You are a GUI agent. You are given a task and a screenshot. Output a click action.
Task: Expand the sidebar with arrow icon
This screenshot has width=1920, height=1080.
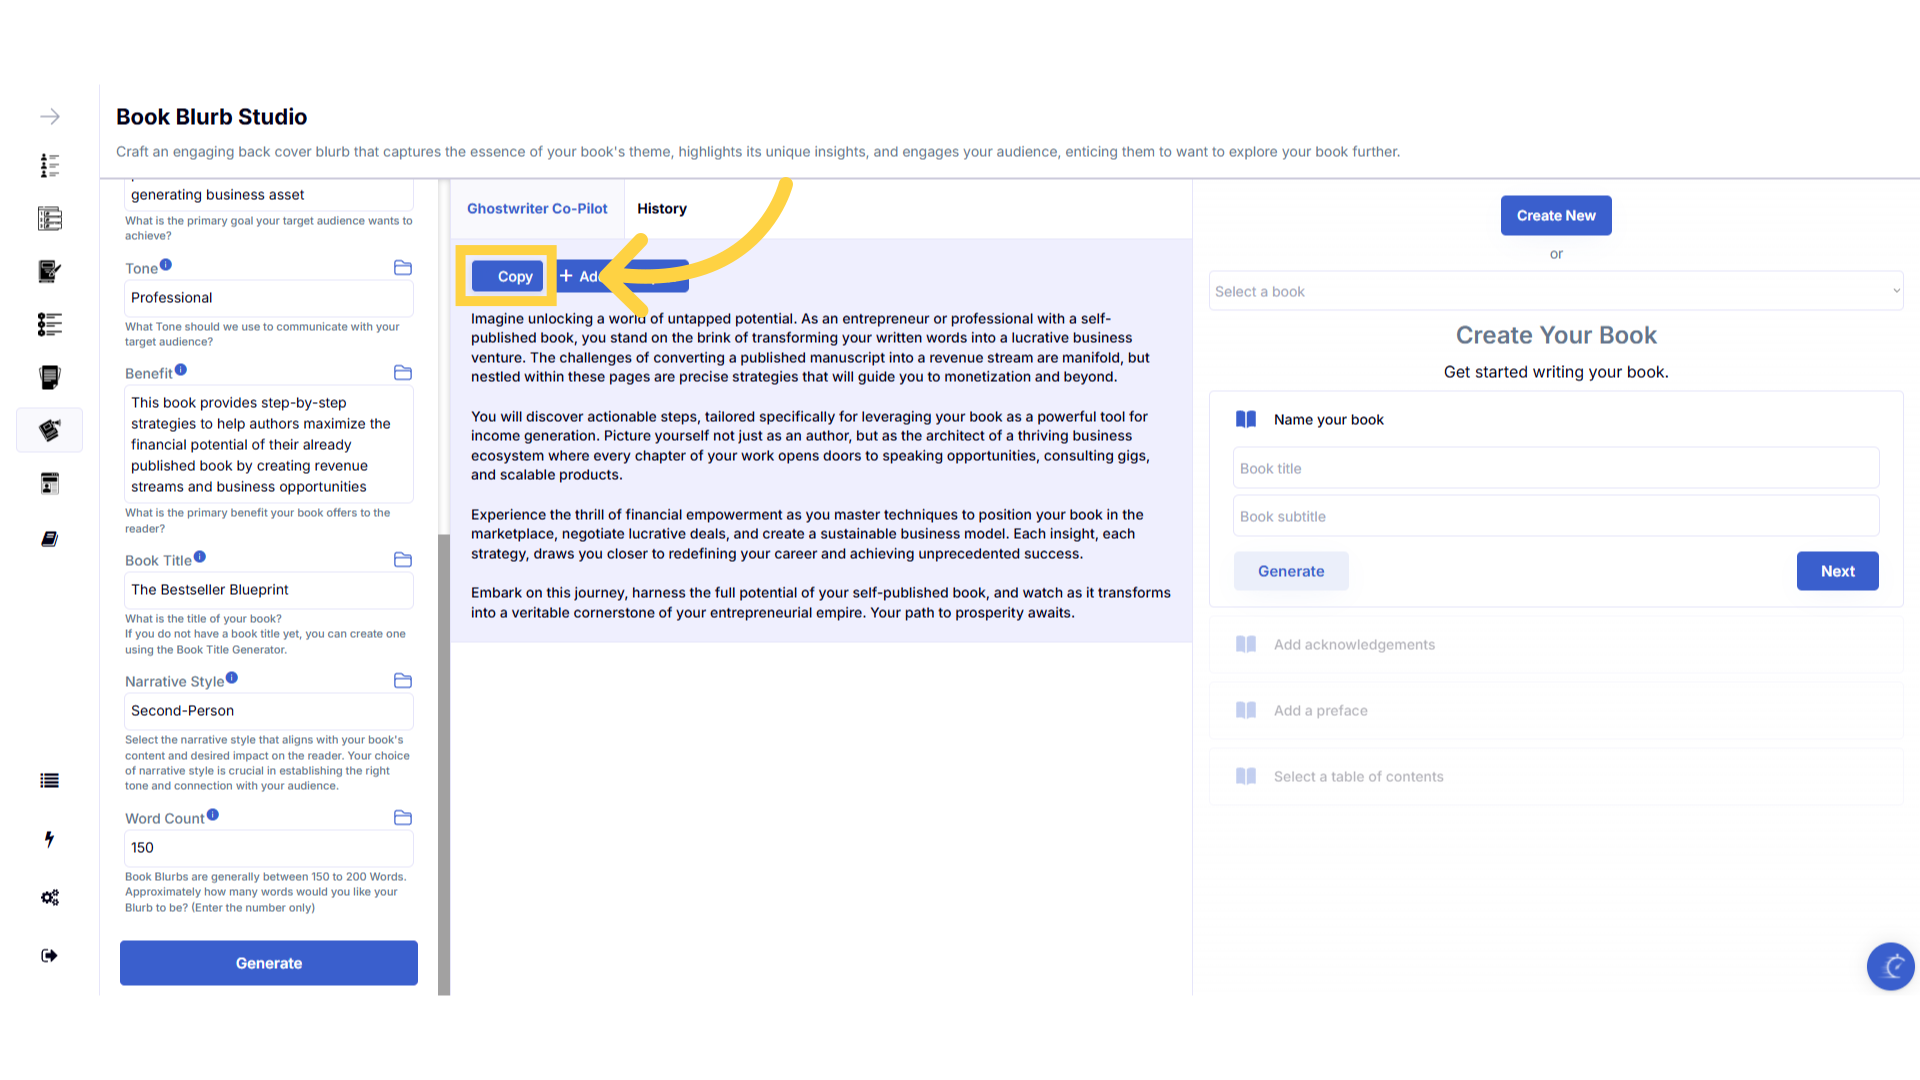(49, 117)
